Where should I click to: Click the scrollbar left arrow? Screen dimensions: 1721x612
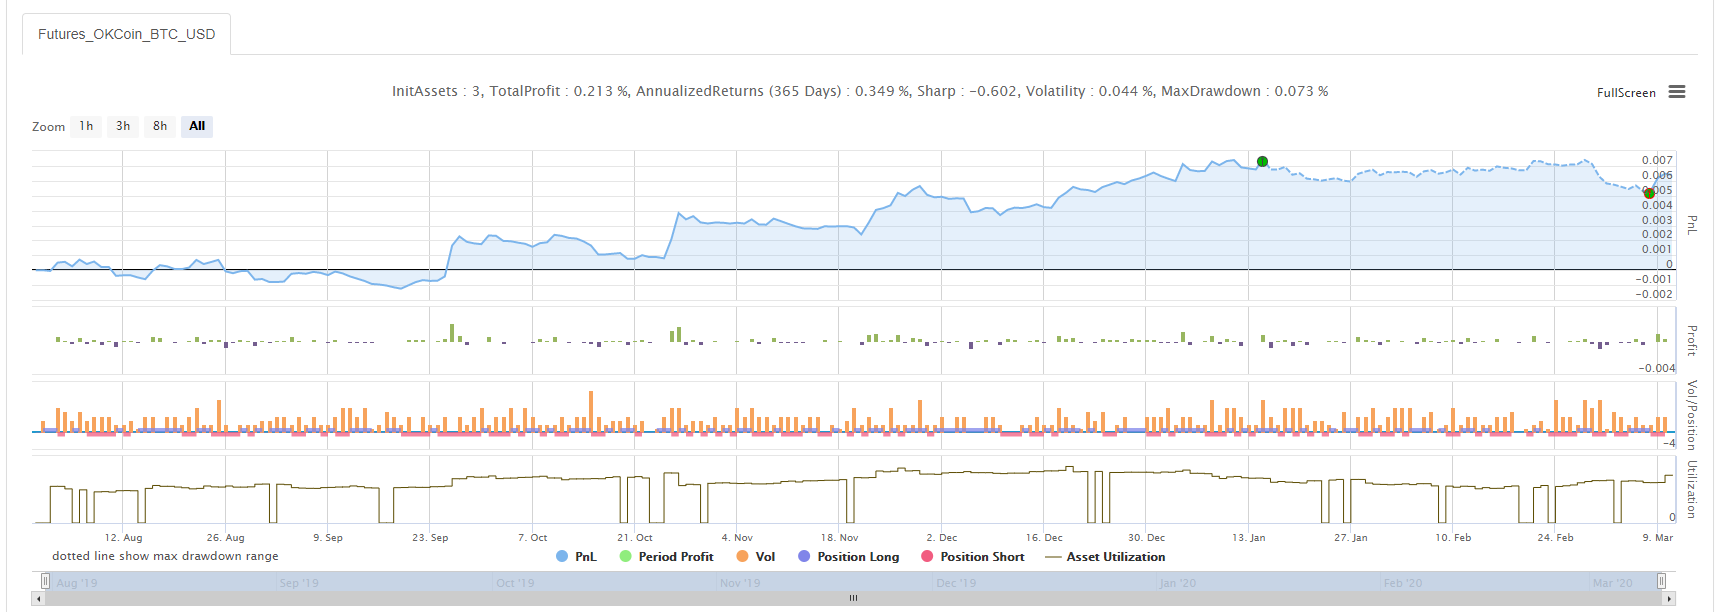(38, 598)
